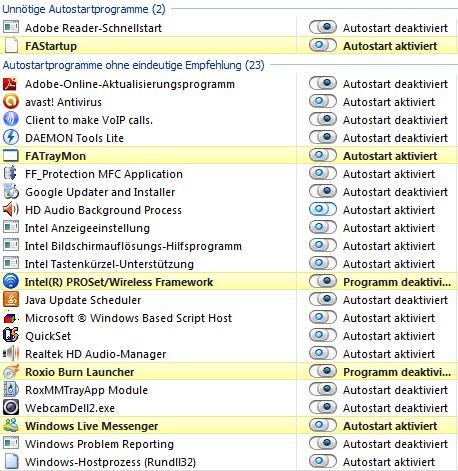Toggle autostart switch for Google Updater and Installer
458x471 pixels.
point(323,191)
